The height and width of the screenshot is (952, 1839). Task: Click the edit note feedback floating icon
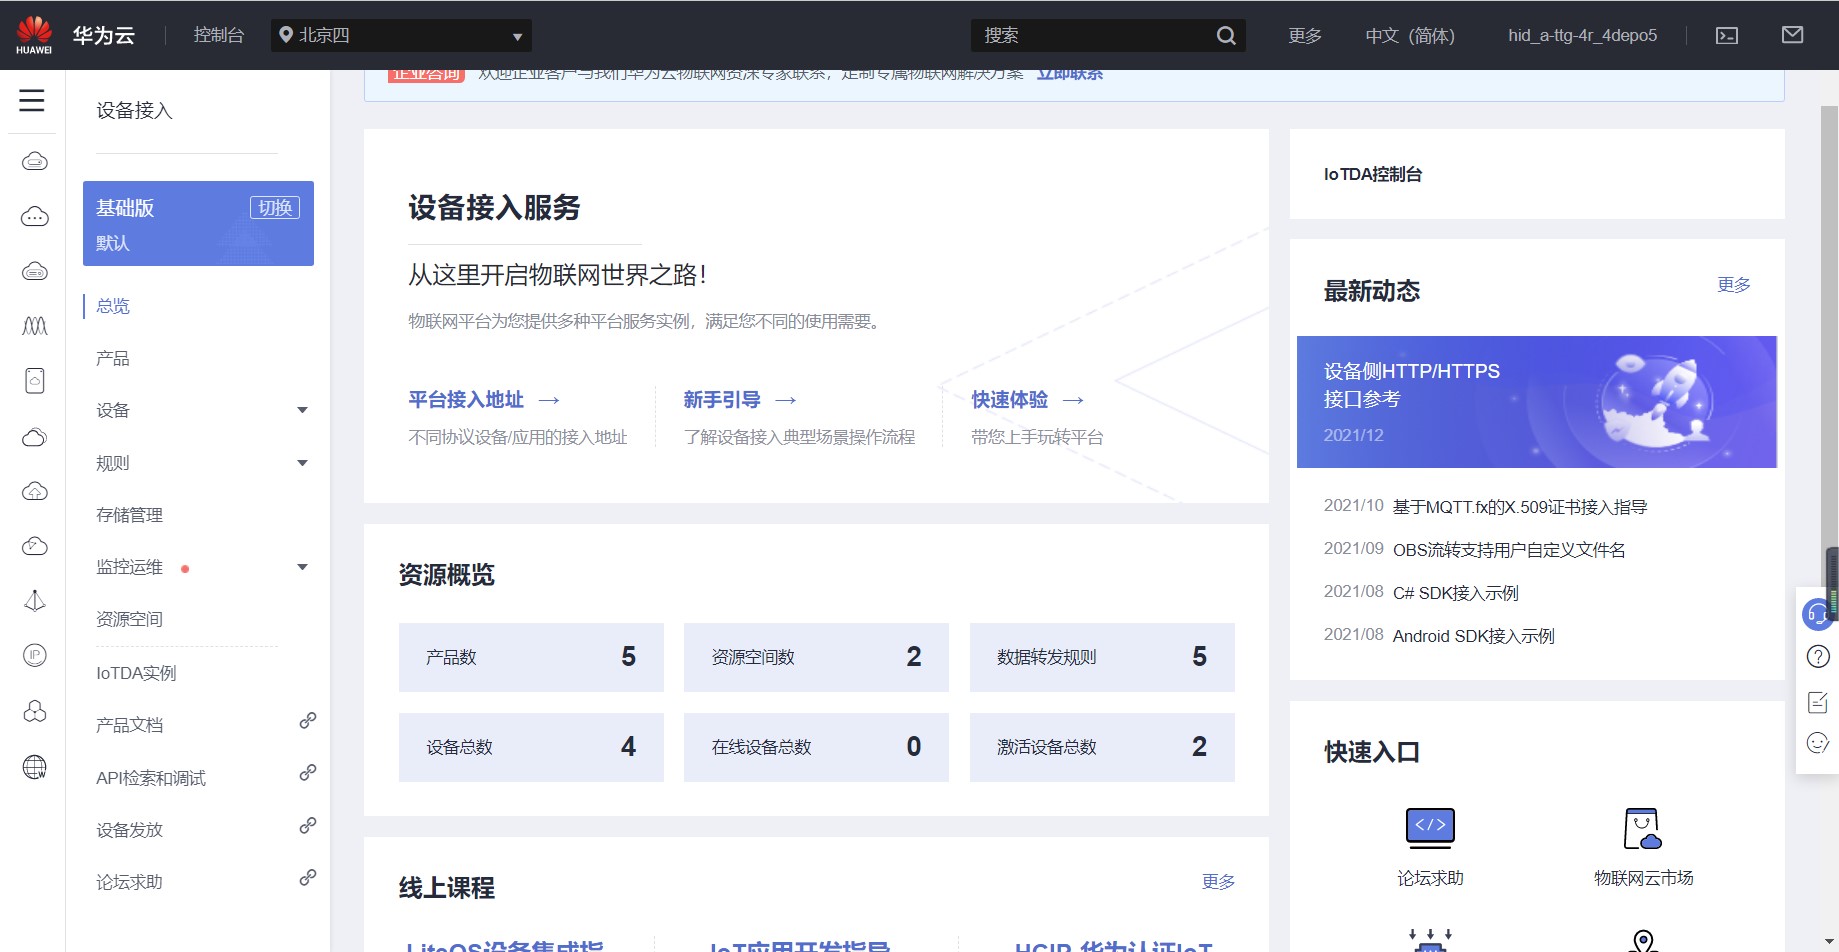pyautogui.click(x=1818, y=701)
